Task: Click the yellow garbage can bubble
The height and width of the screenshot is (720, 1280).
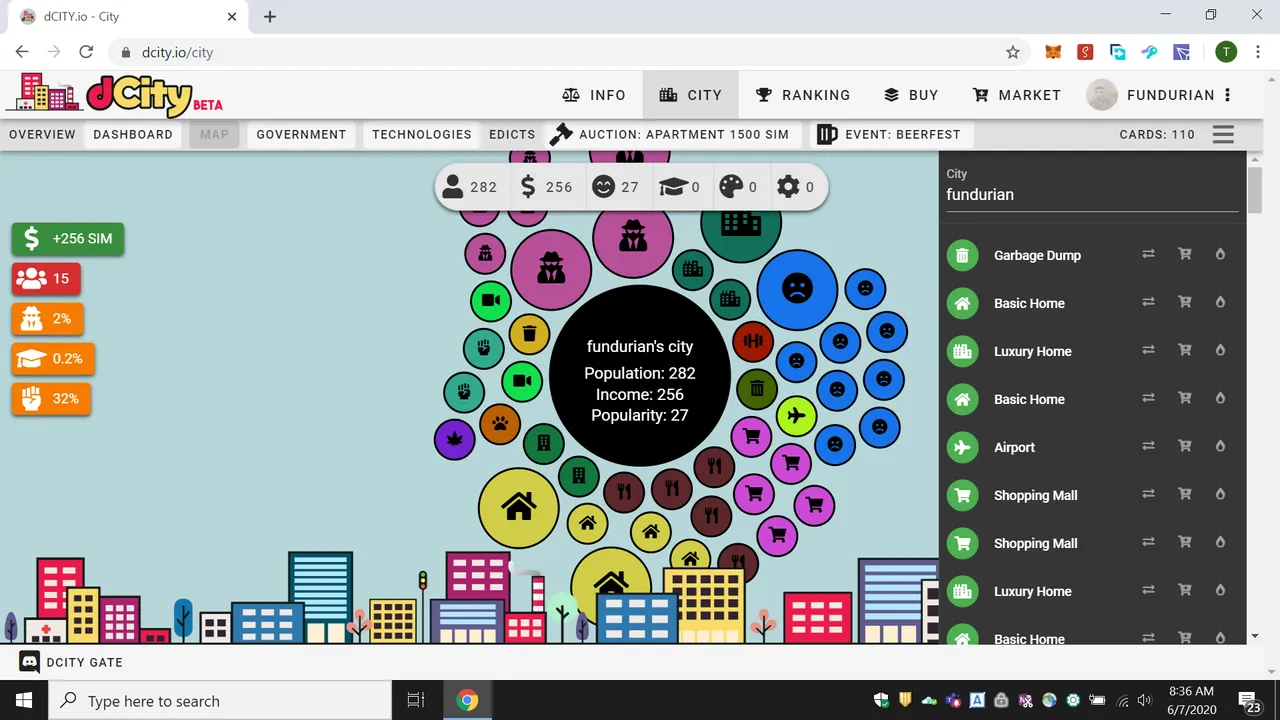Action: coord(530,334)
